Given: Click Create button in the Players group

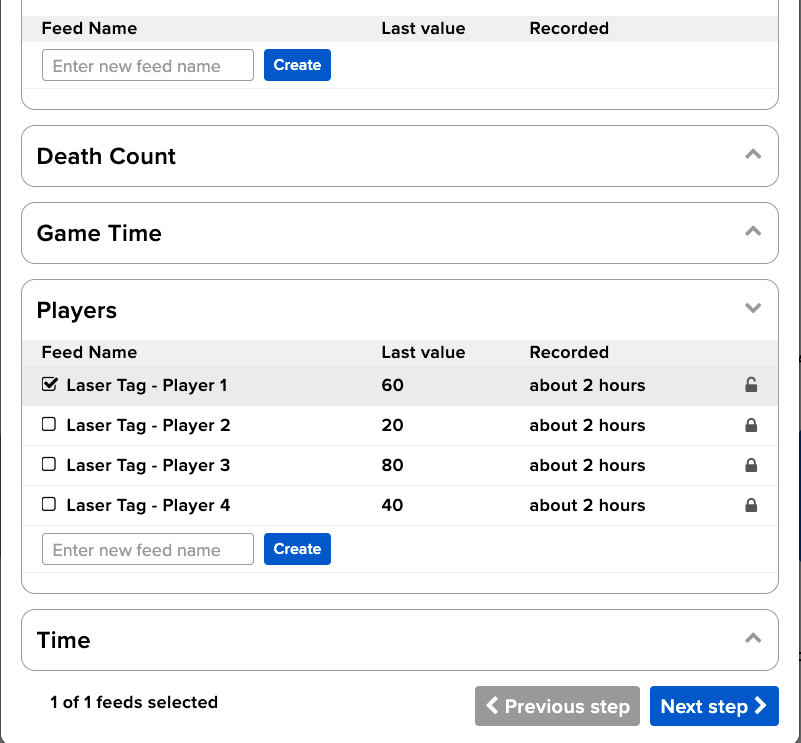Looking at the screenshot, I should 297,549.
